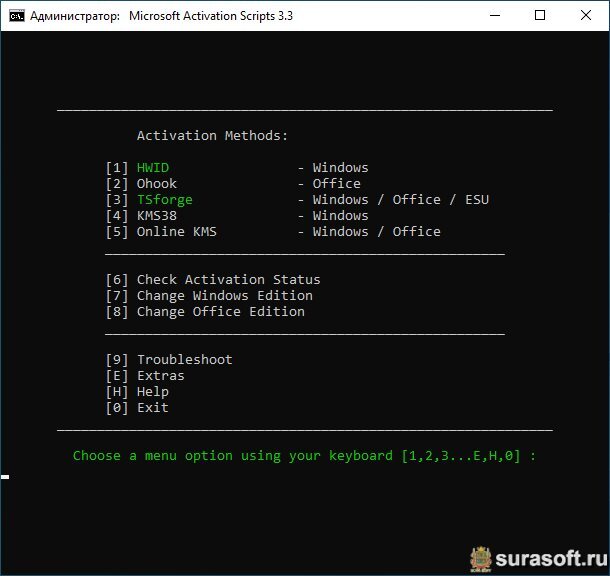Click the Exit entry
610x576 pixels.
pos(137,408)
